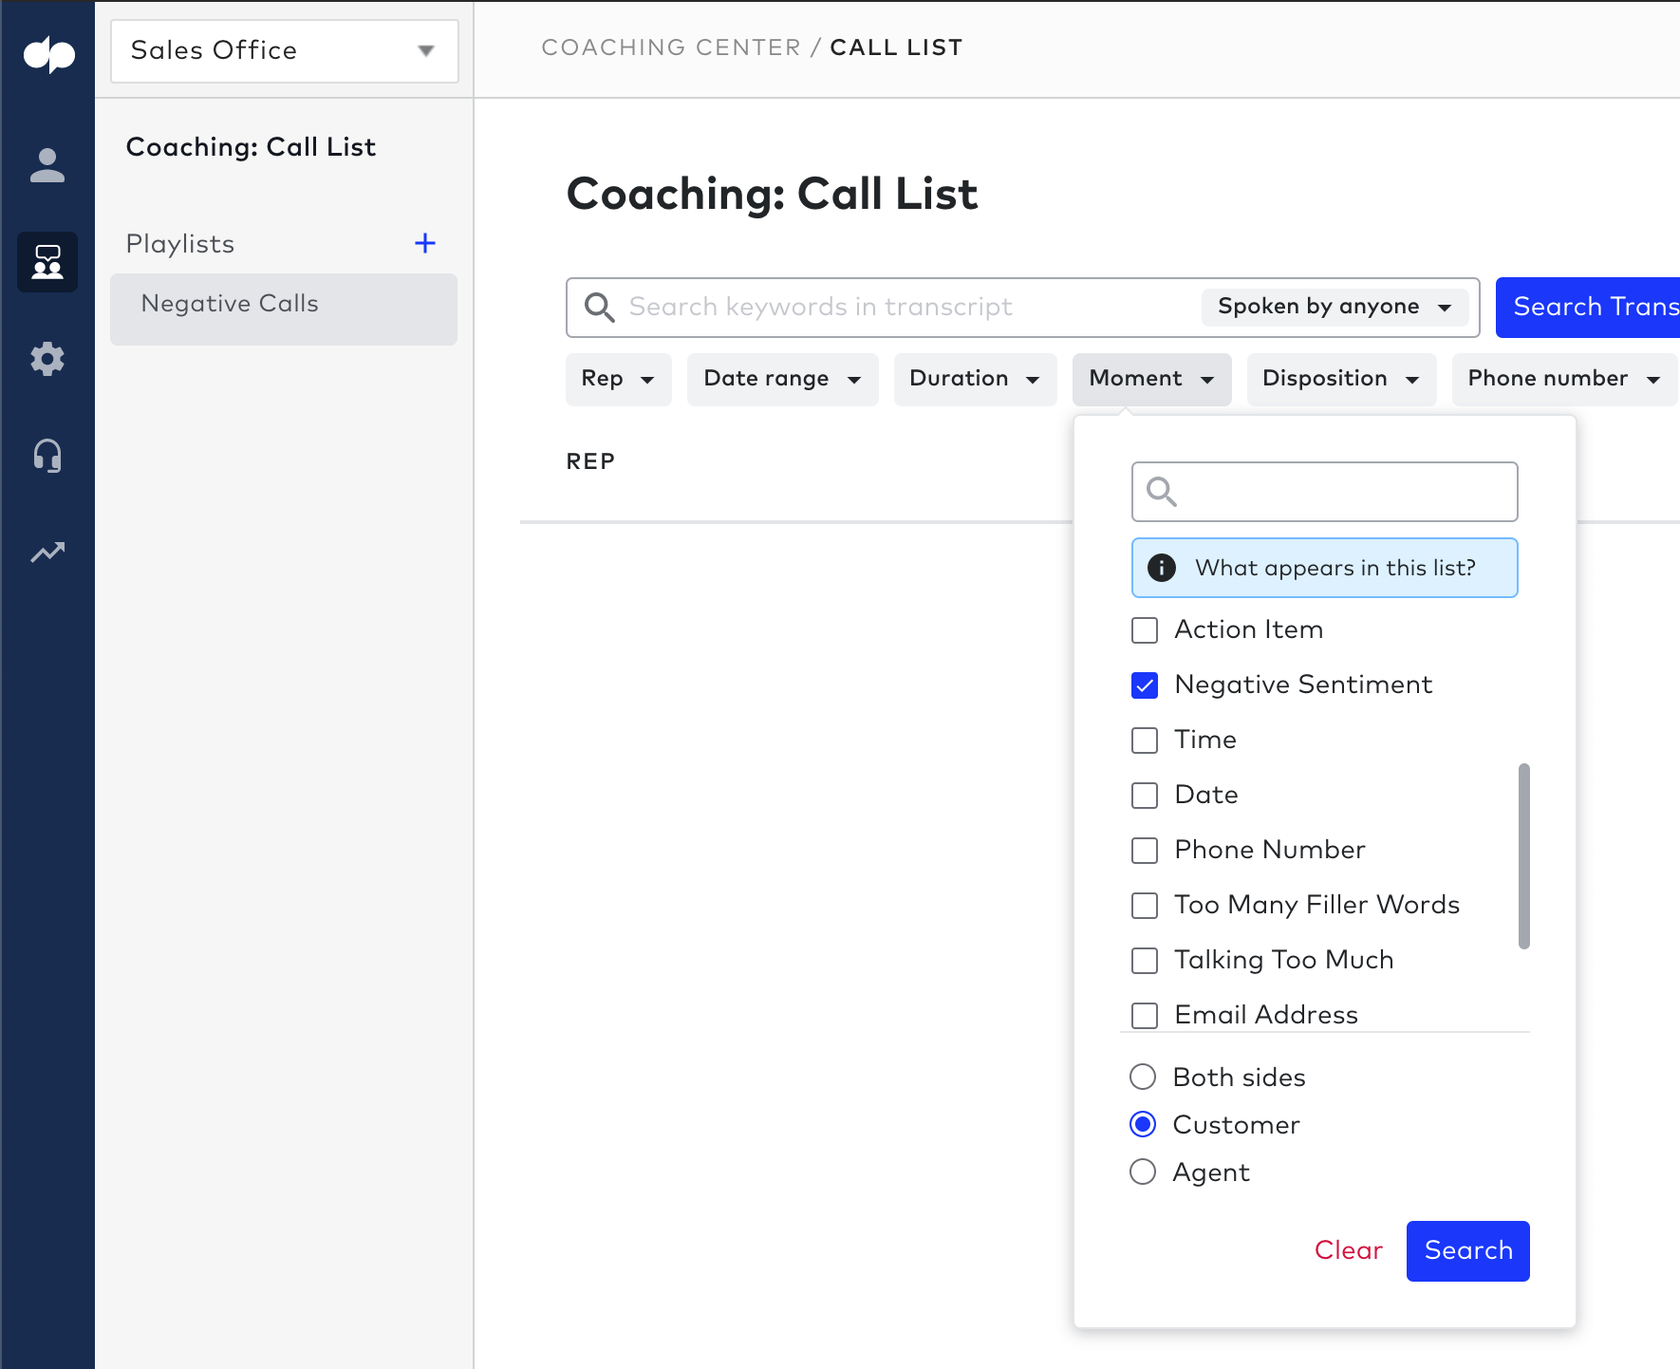Click the moment search magnifier icon
Image resolution: width=1680 pixels, height=1369 pixels.
1161,491
